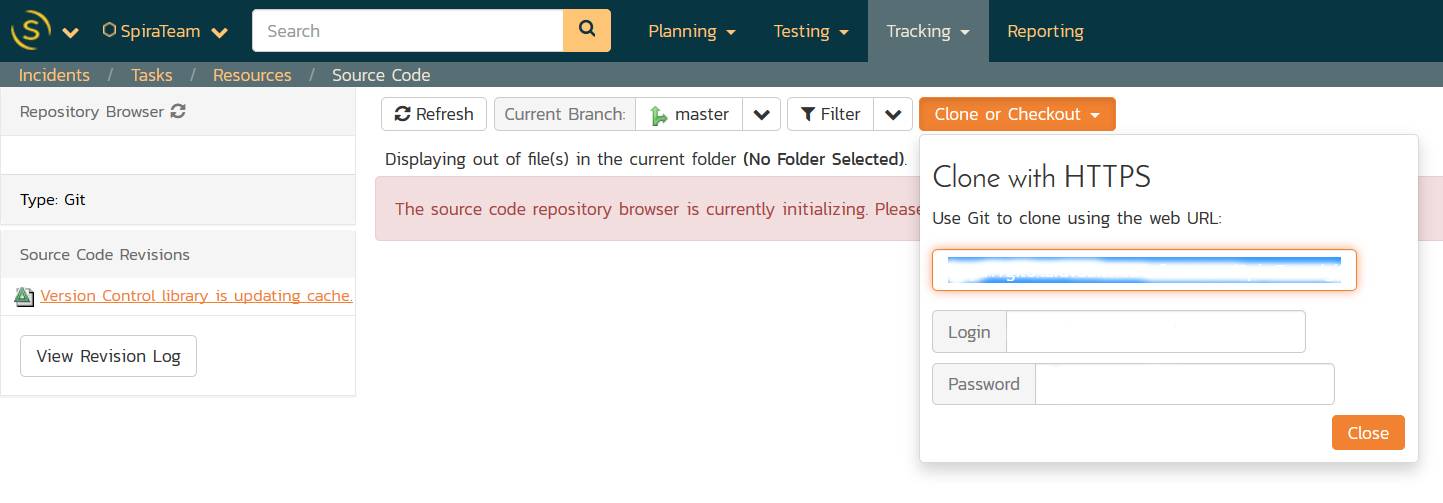This screenshot has width=1443, height=503.
Task: Click the Filter funnel button
Action: pyautogui.click(x=830, y=114)
